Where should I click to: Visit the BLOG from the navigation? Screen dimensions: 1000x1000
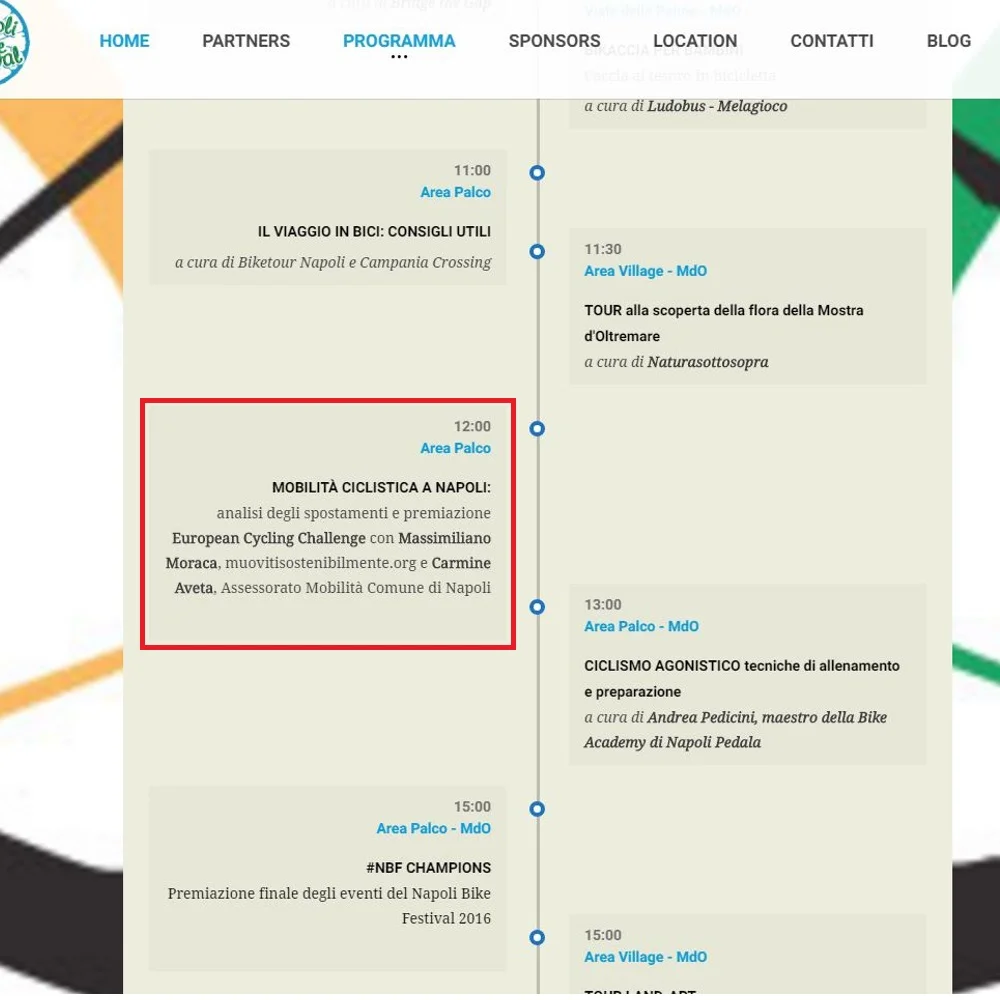[x=948, y=41]
